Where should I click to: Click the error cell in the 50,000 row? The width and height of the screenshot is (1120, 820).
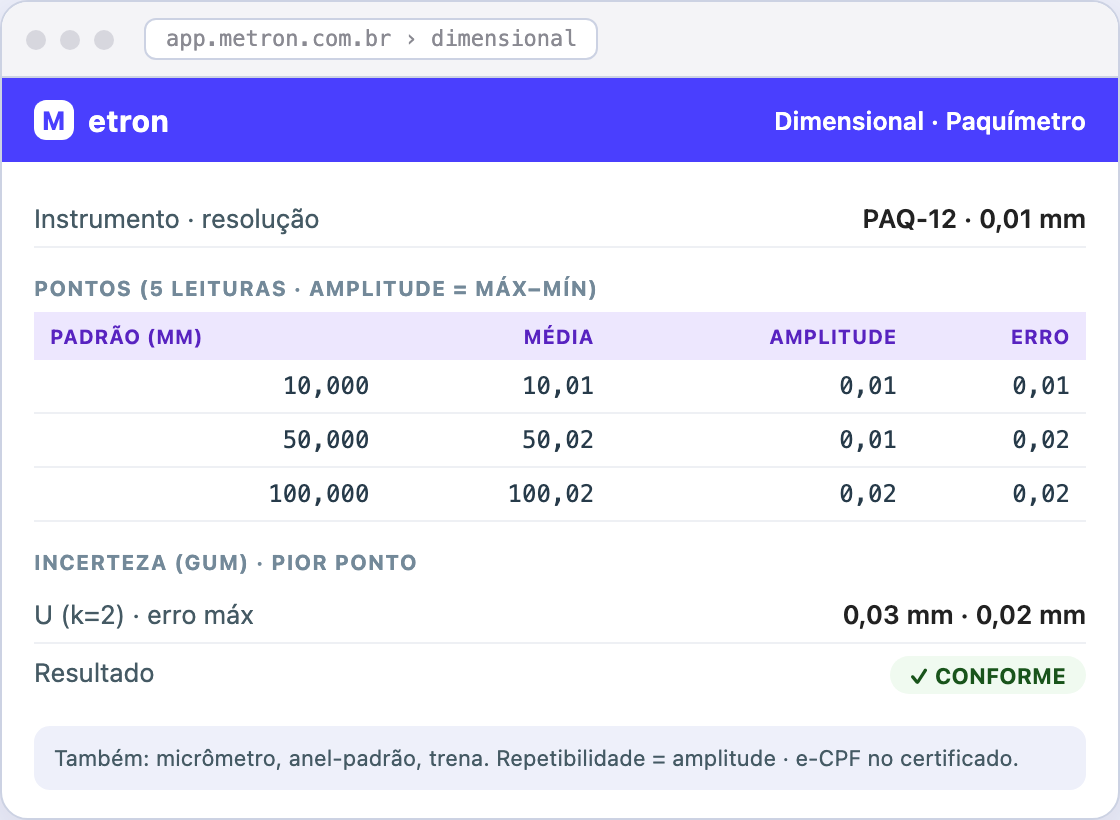tap(1041, 440)
